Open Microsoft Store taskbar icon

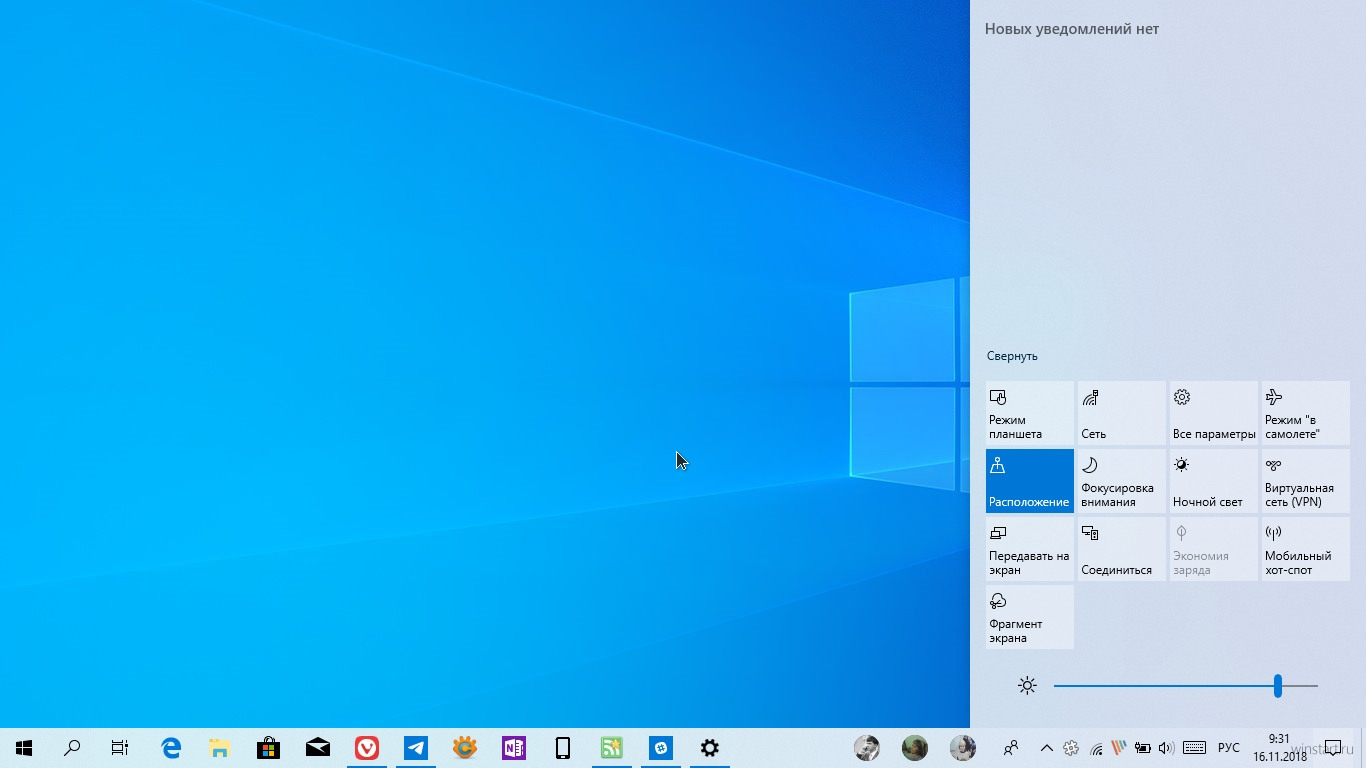coord(268,748)
